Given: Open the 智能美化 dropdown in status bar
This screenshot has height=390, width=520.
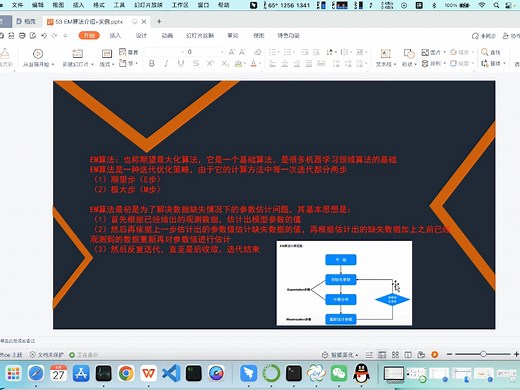Looking at the screenshot, I should pyautogui.click(x=340, y=355).
